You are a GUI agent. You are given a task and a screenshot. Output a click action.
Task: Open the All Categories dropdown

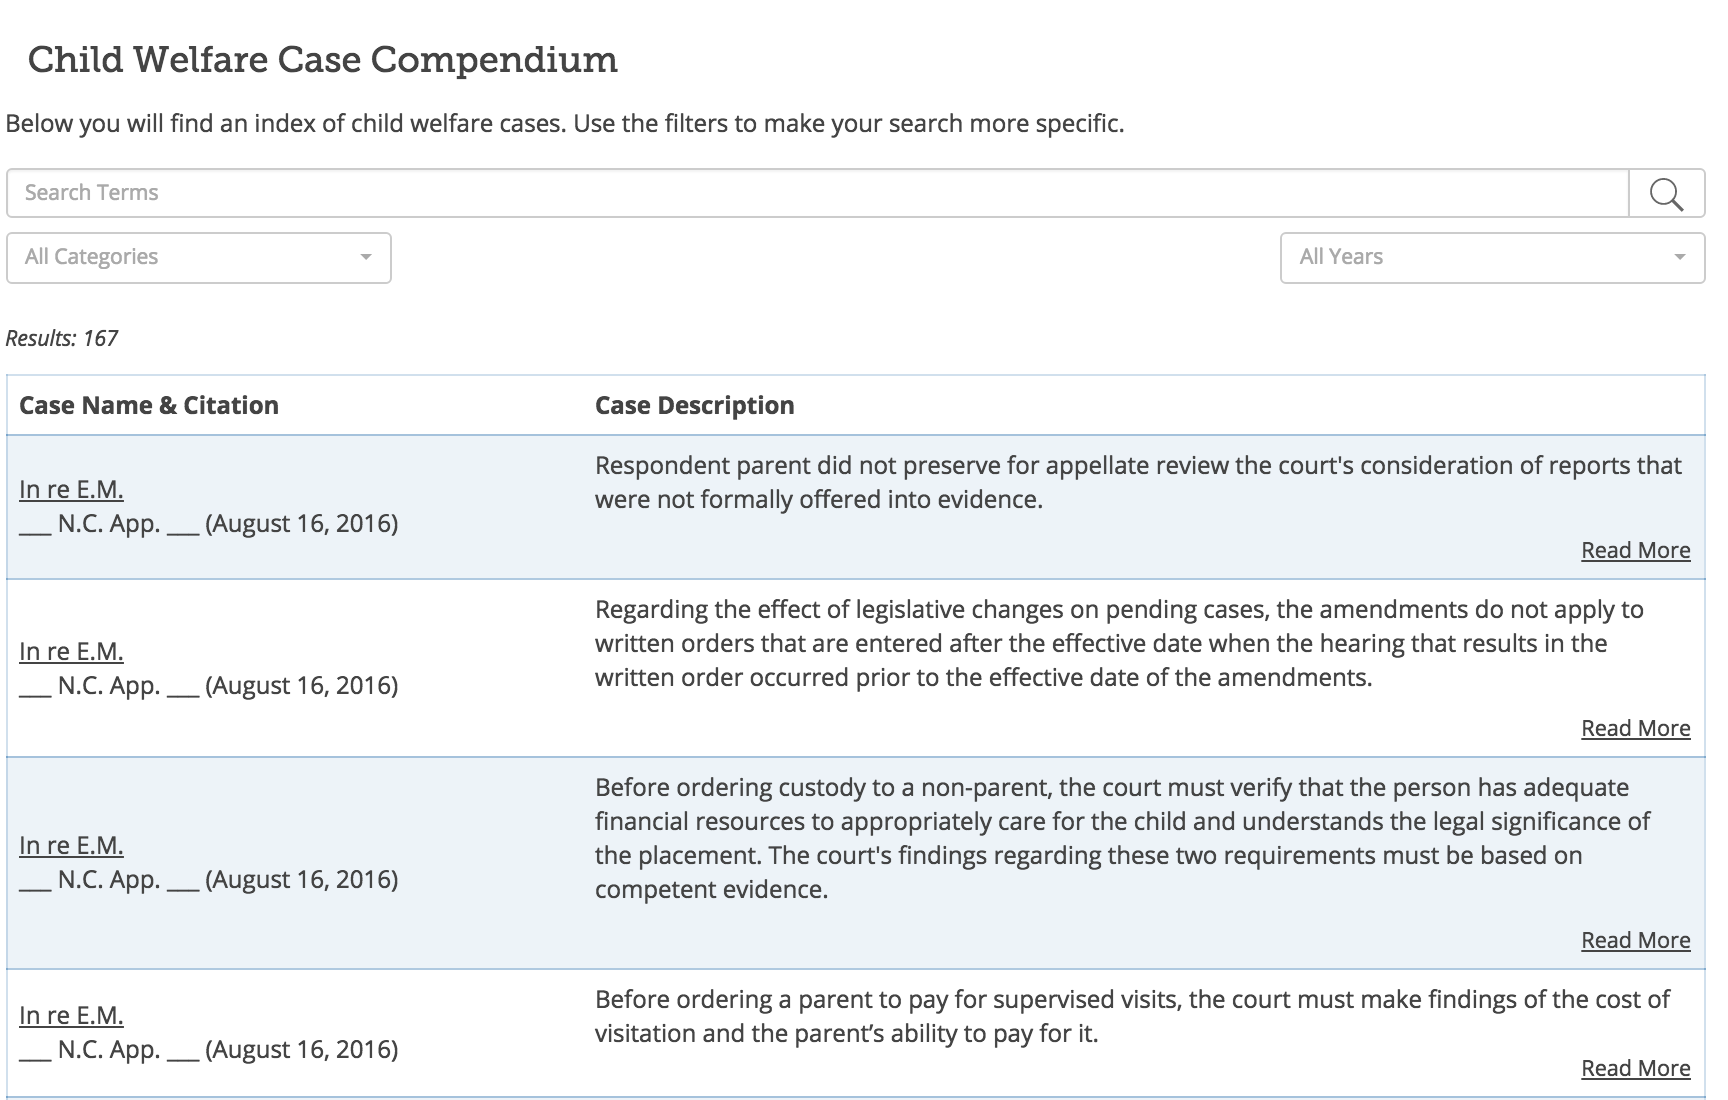click(x=198, y=258)
